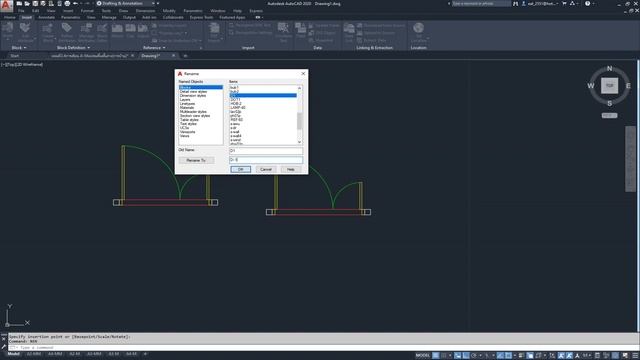Image resolution: width=640 pixels, height=360 pixels.
Task: Toggle the drawing Grid display in status bar
Action: [x=436, y=356]
